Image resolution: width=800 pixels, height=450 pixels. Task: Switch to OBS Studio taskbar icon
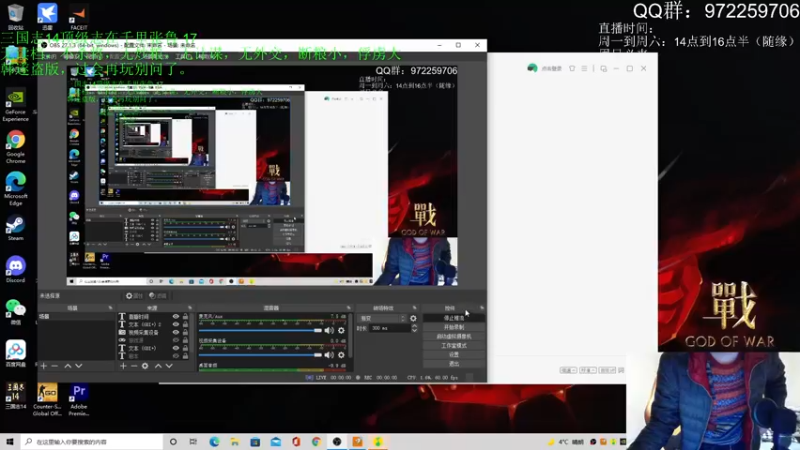point(337,442)
